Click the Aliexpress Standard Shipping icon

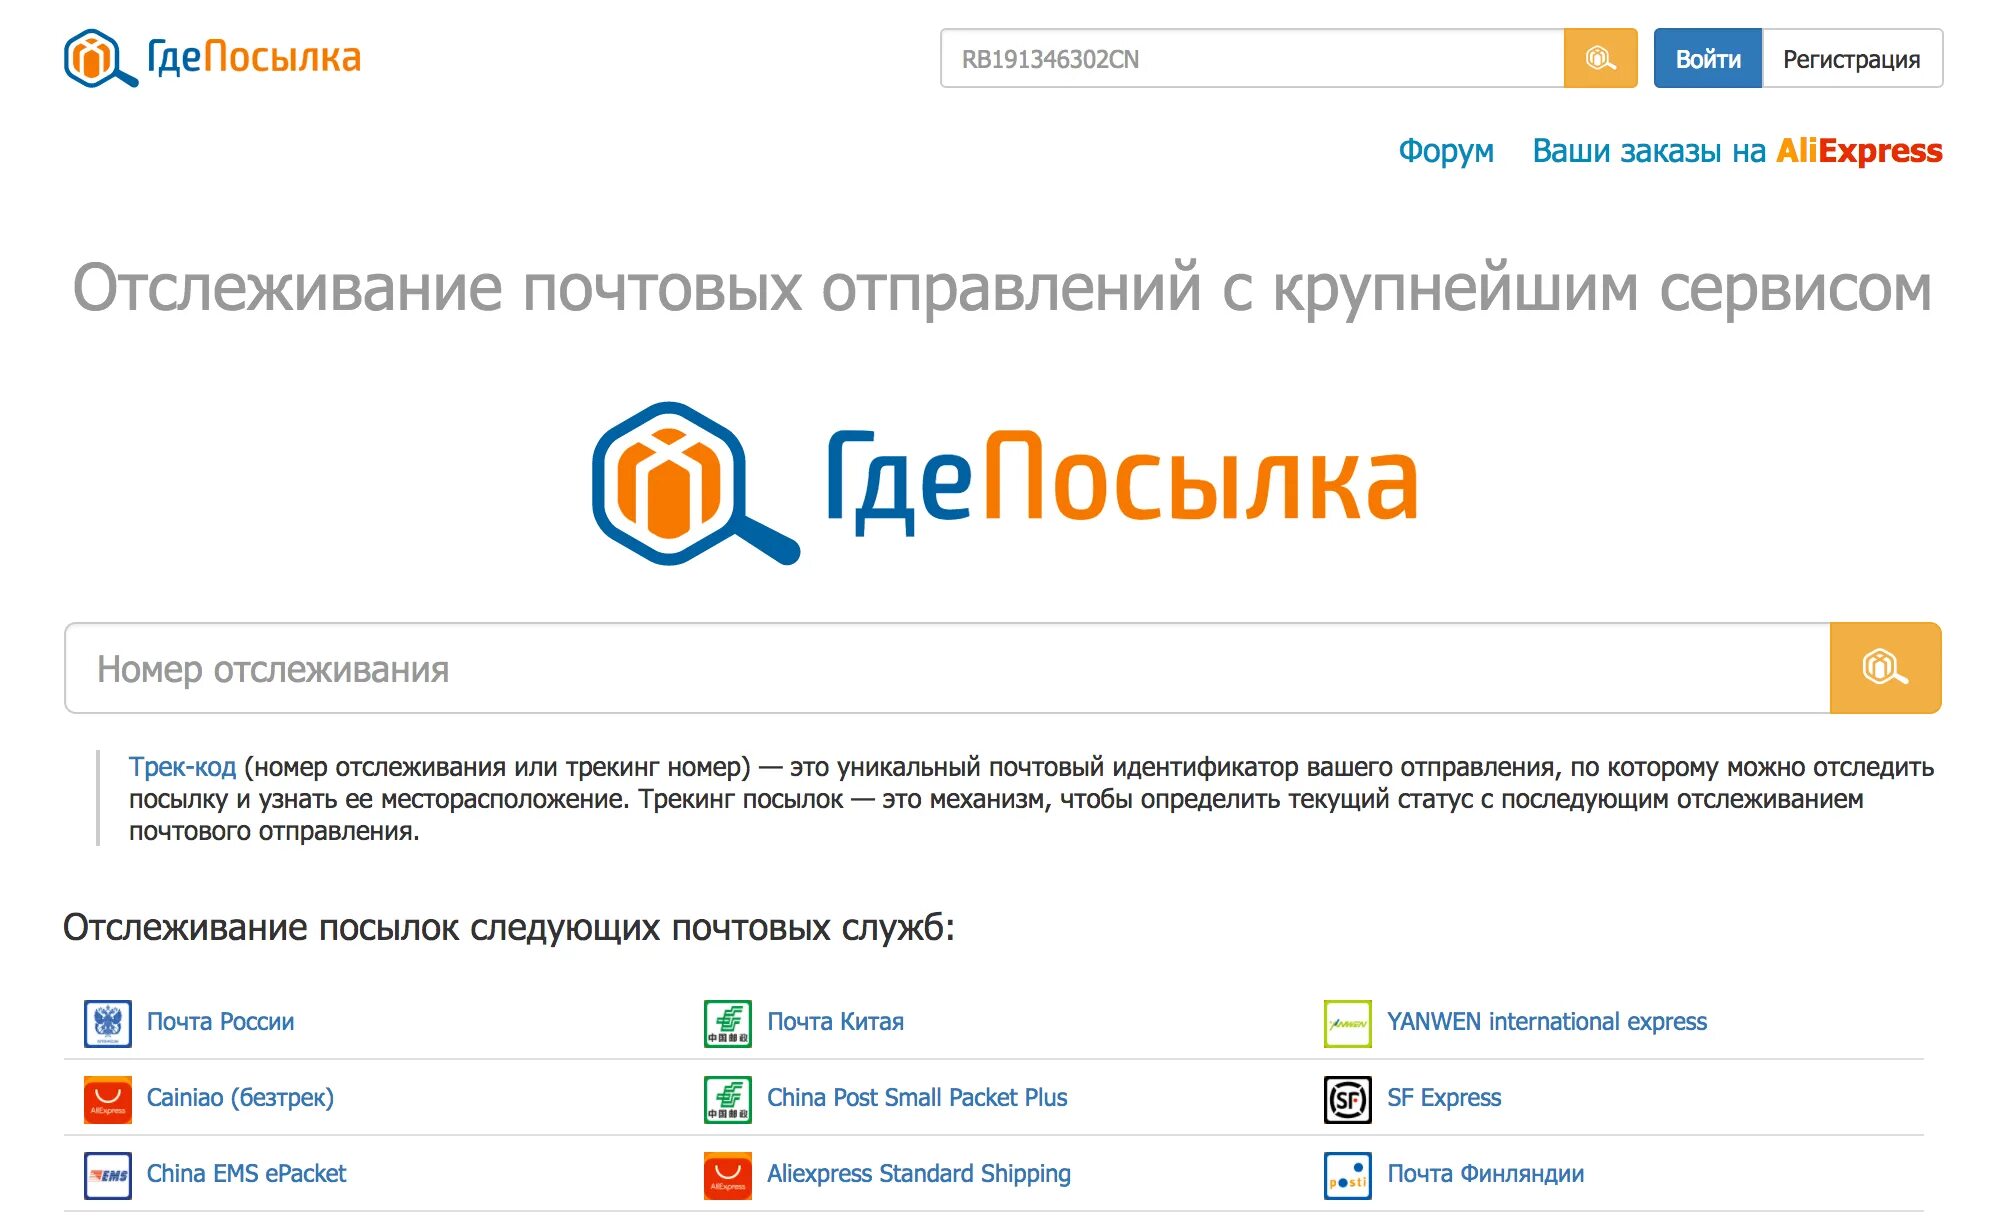pos(727,1175)
